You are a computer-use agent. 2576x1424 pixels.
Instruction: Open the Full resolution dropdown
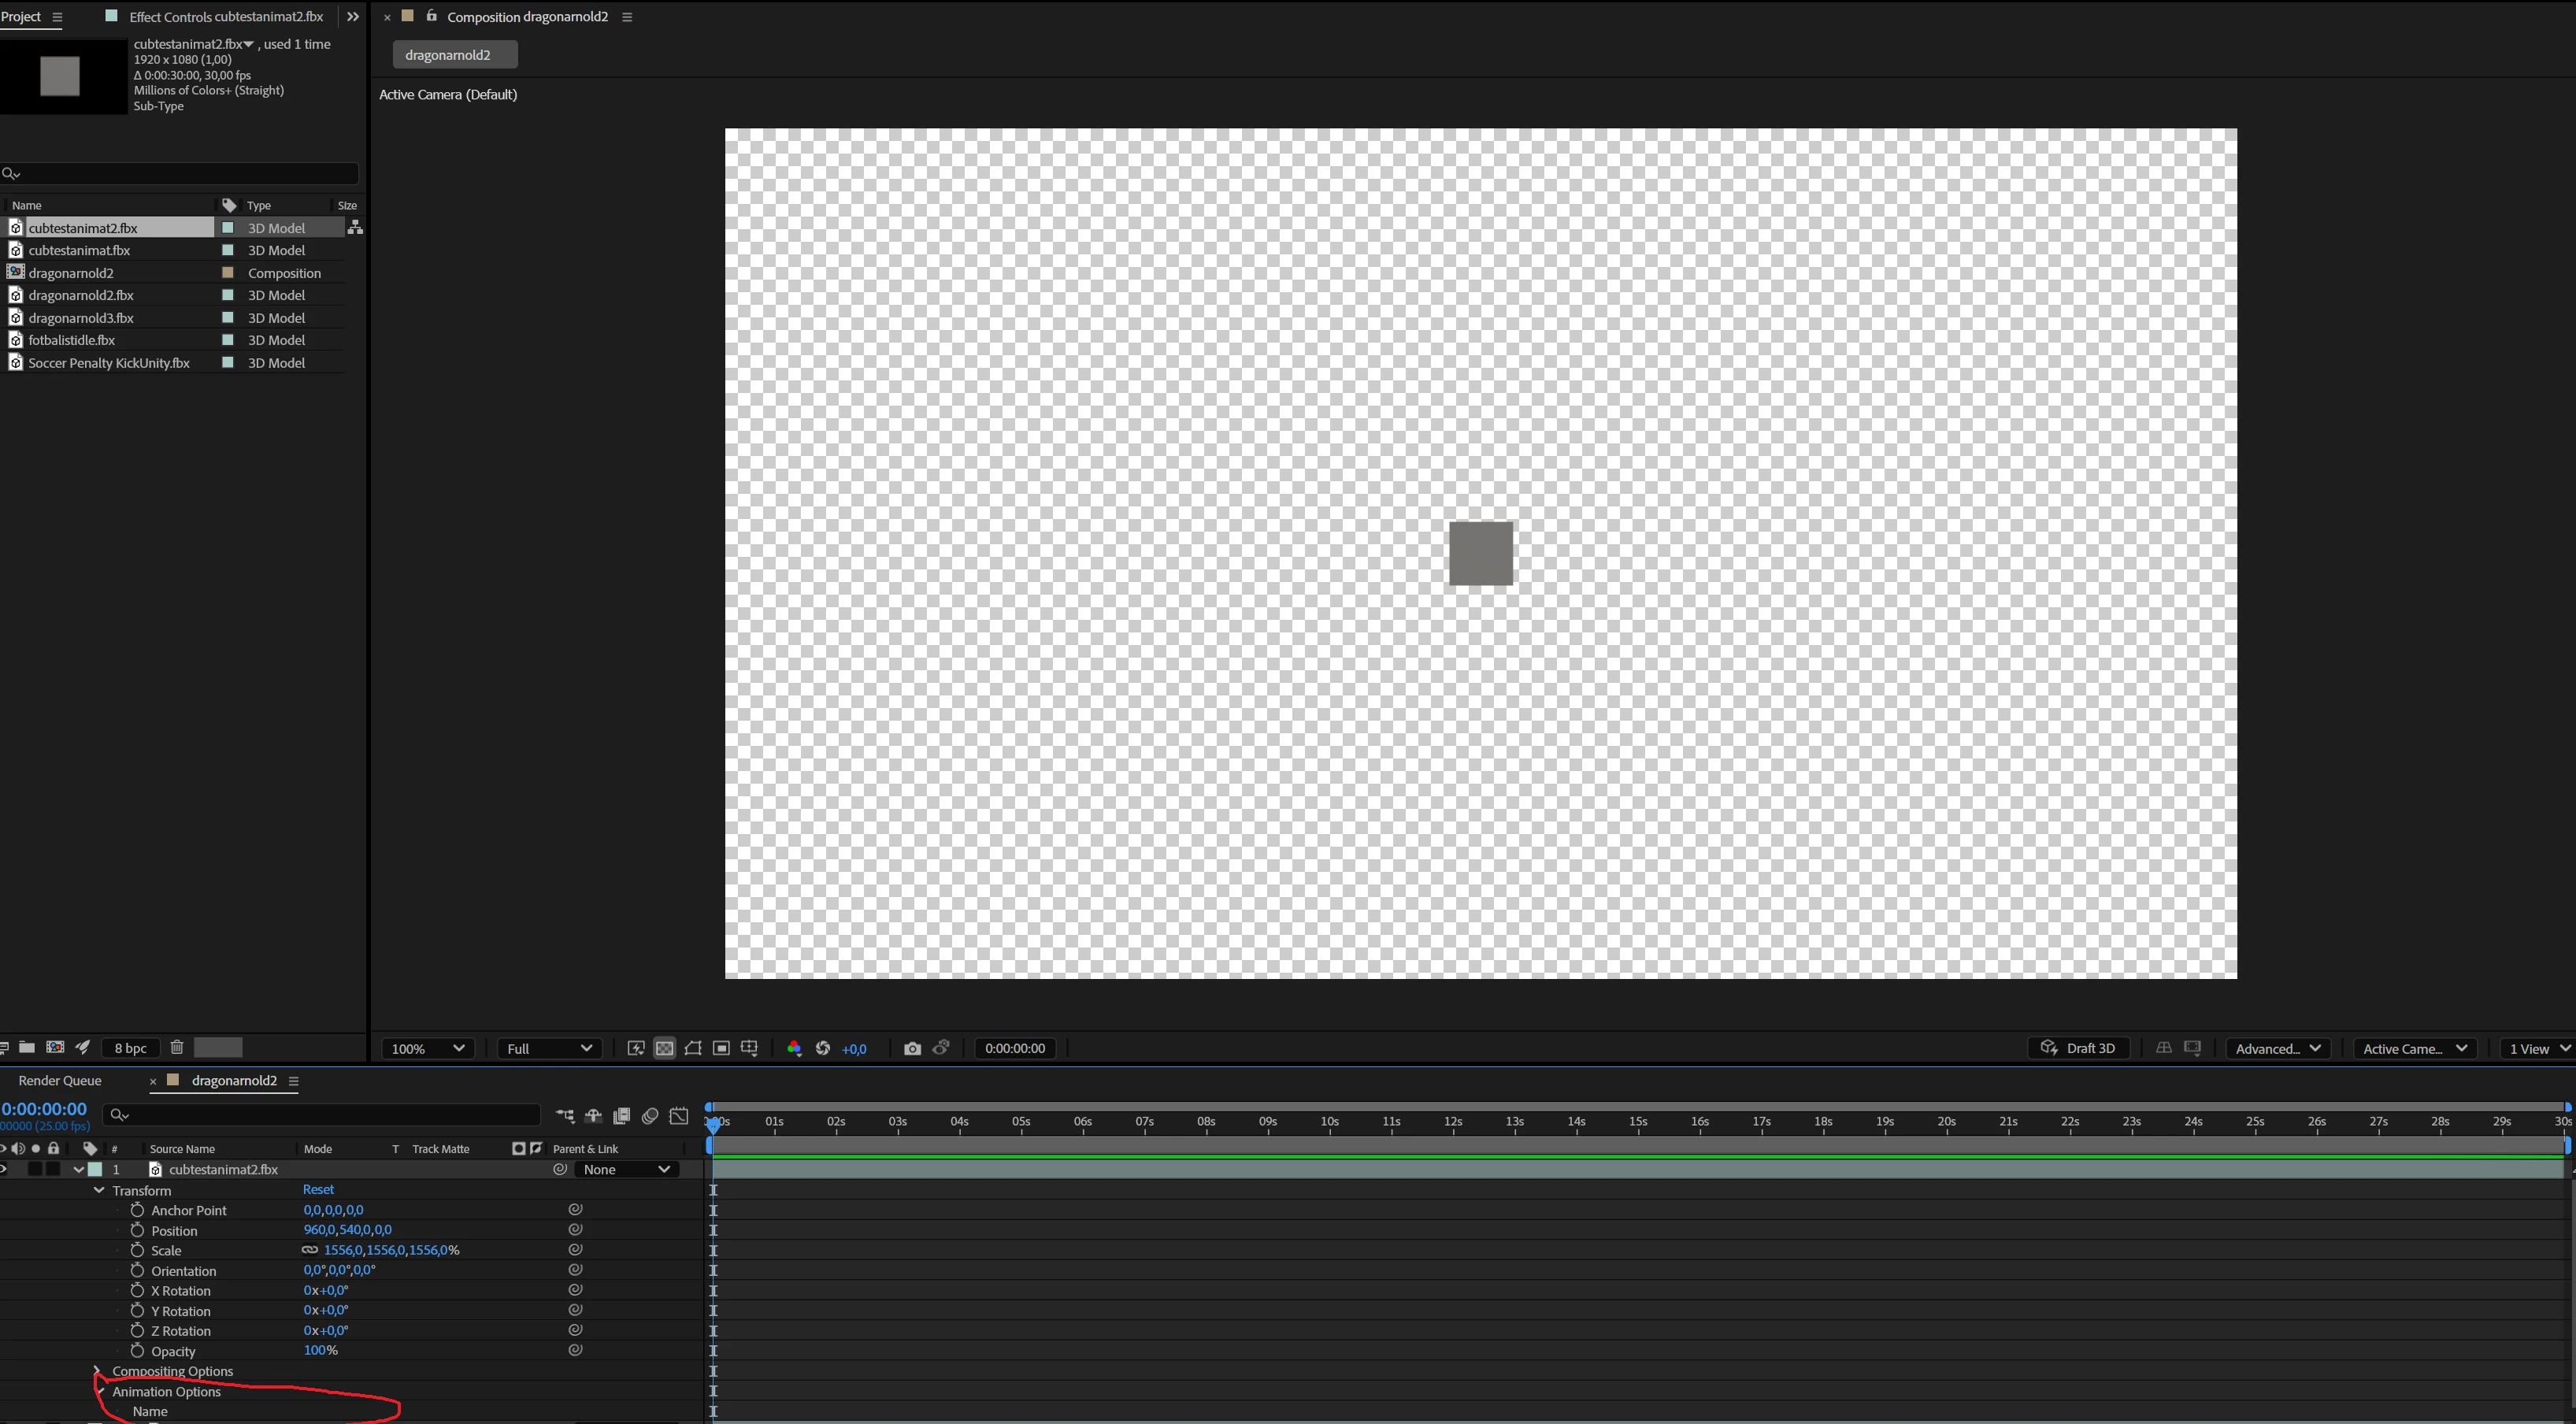click(x=549, y=1048)
